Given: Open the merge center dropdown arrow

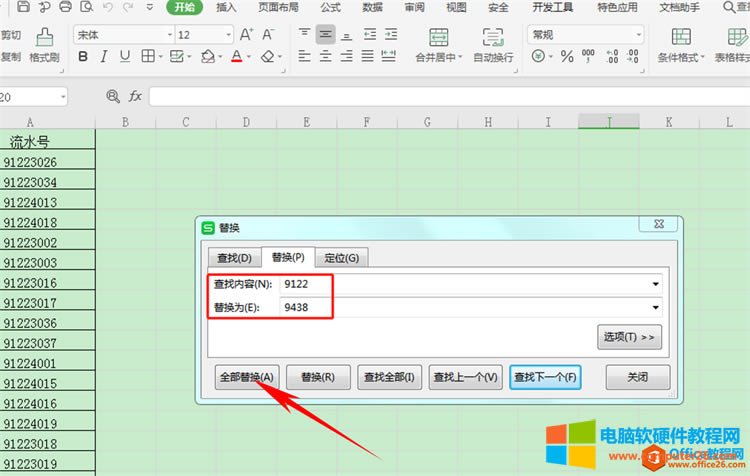Looking at the screenshot, I should click(x=460, y=57).
